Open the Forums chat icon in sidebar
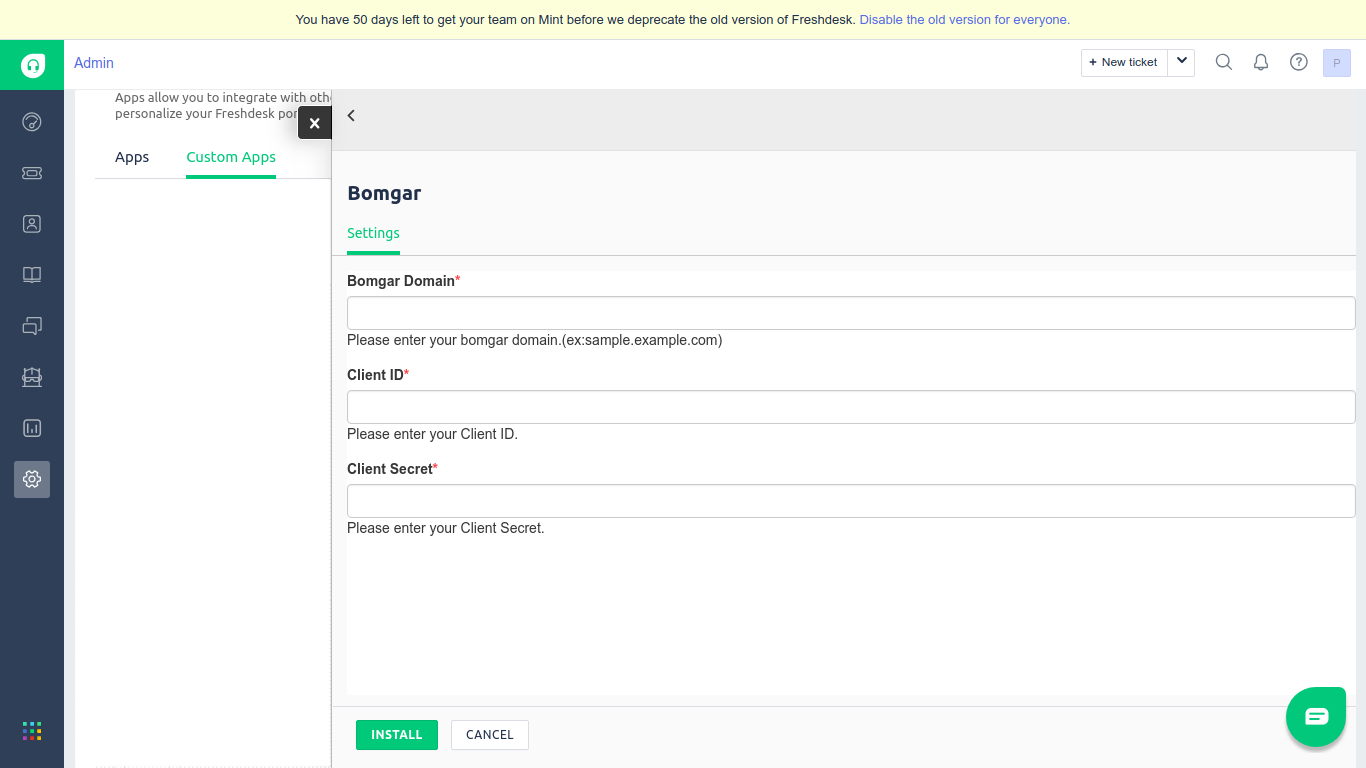The image size is (1366, 768). click(x=32, y=326)
